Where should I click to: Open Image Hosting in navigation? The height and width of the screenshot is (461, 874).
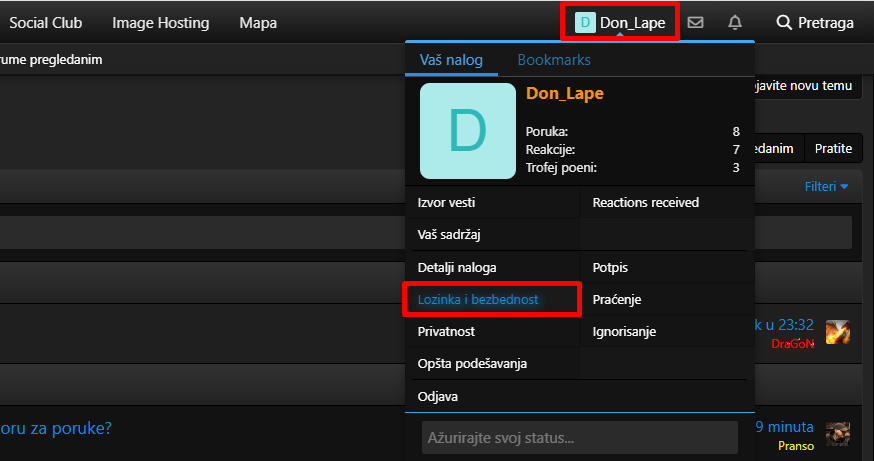(161, 23)
